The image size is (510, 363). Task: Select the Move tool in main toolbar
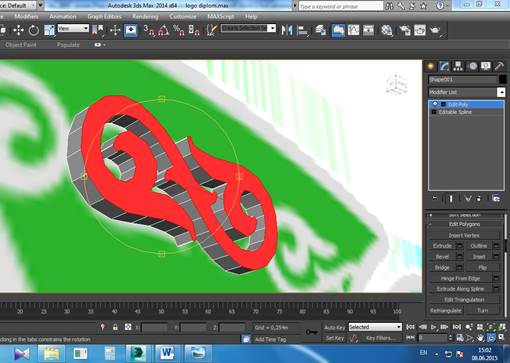[x=18, y=30]
